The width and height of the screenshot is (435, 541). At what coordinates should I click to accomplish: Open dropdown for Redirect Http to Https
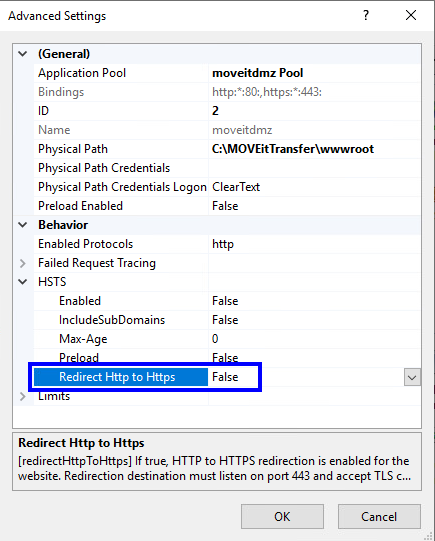[x=412, y=377]
